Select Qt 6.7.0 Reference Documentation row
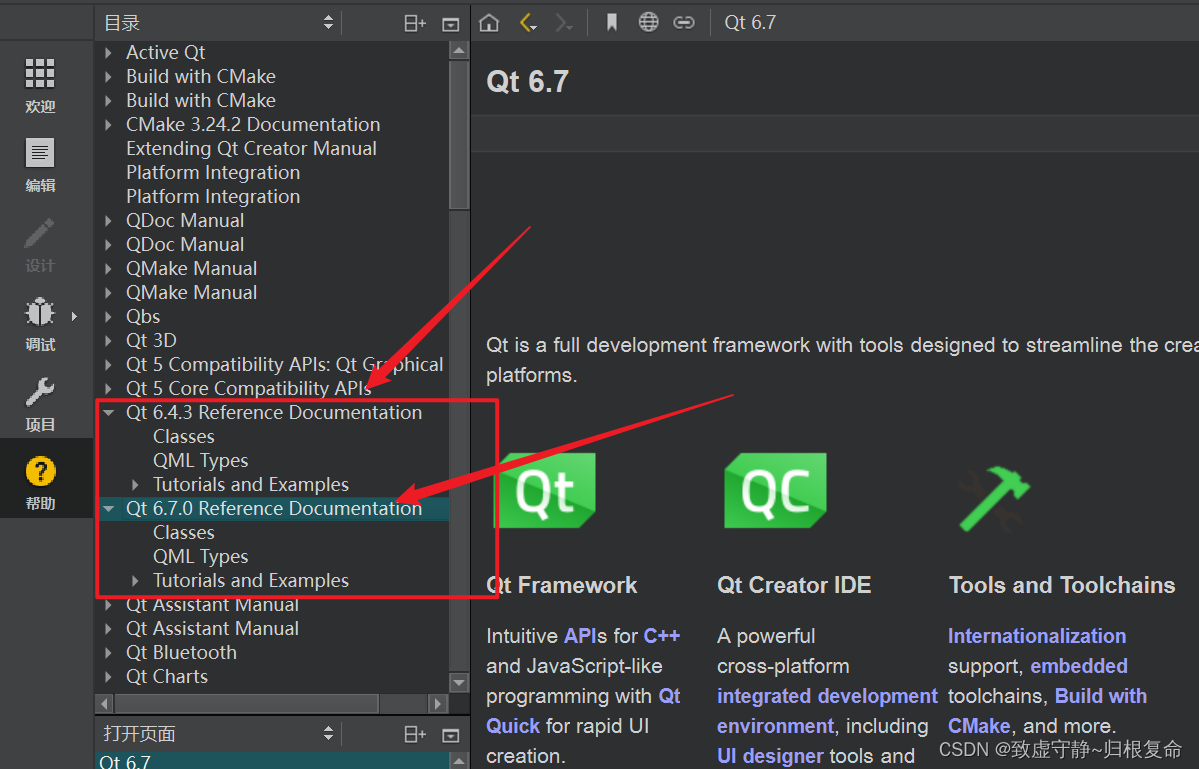 pyautogui.click(x=274, y=509)
